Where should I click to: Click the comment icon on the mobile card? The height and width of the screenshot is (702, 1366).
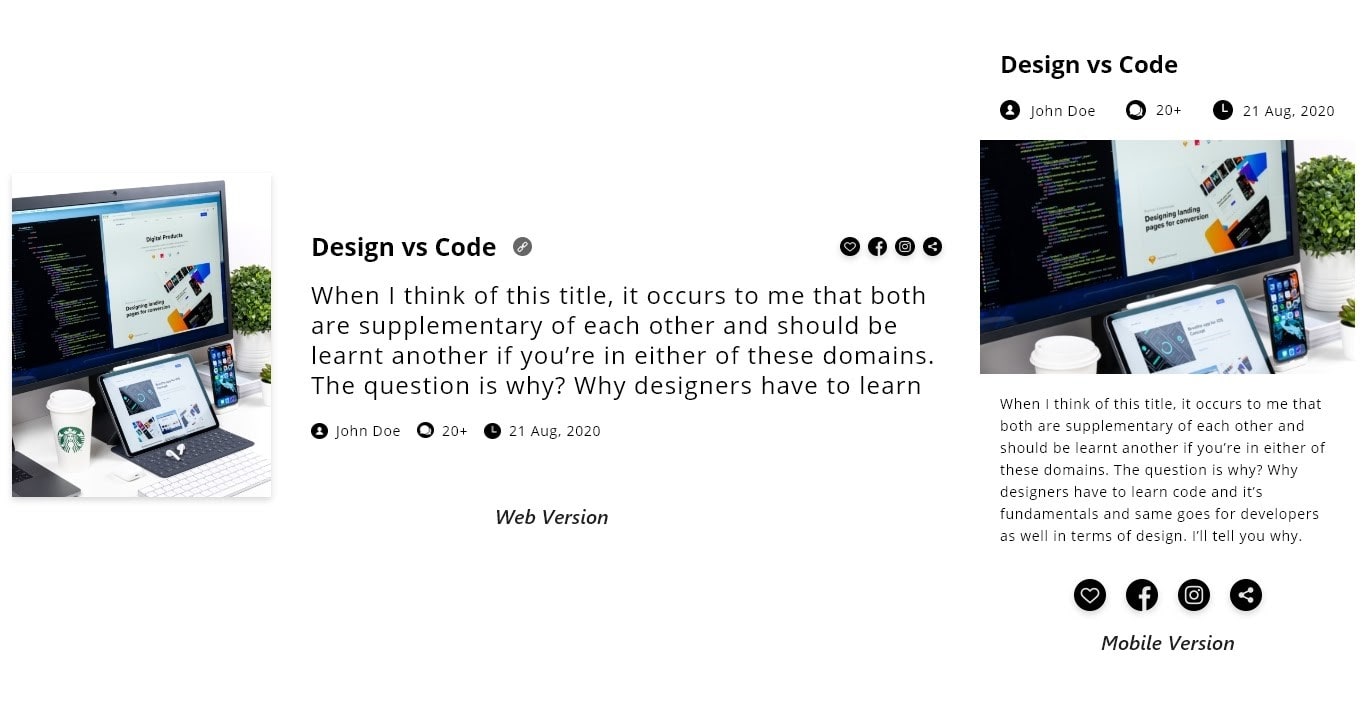(1136, 110)
